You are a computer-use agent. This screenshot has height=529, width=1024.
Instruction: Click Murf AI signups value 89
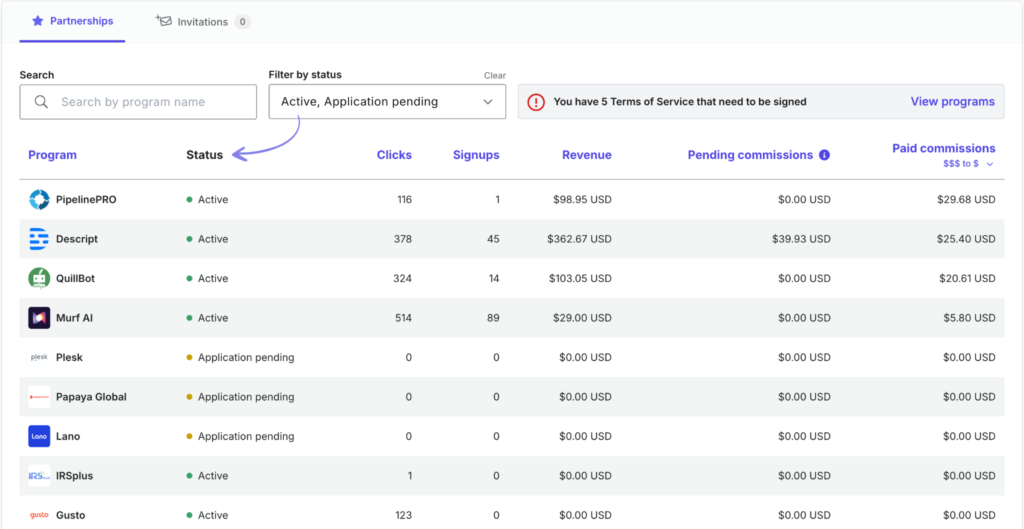coord(492,318)
